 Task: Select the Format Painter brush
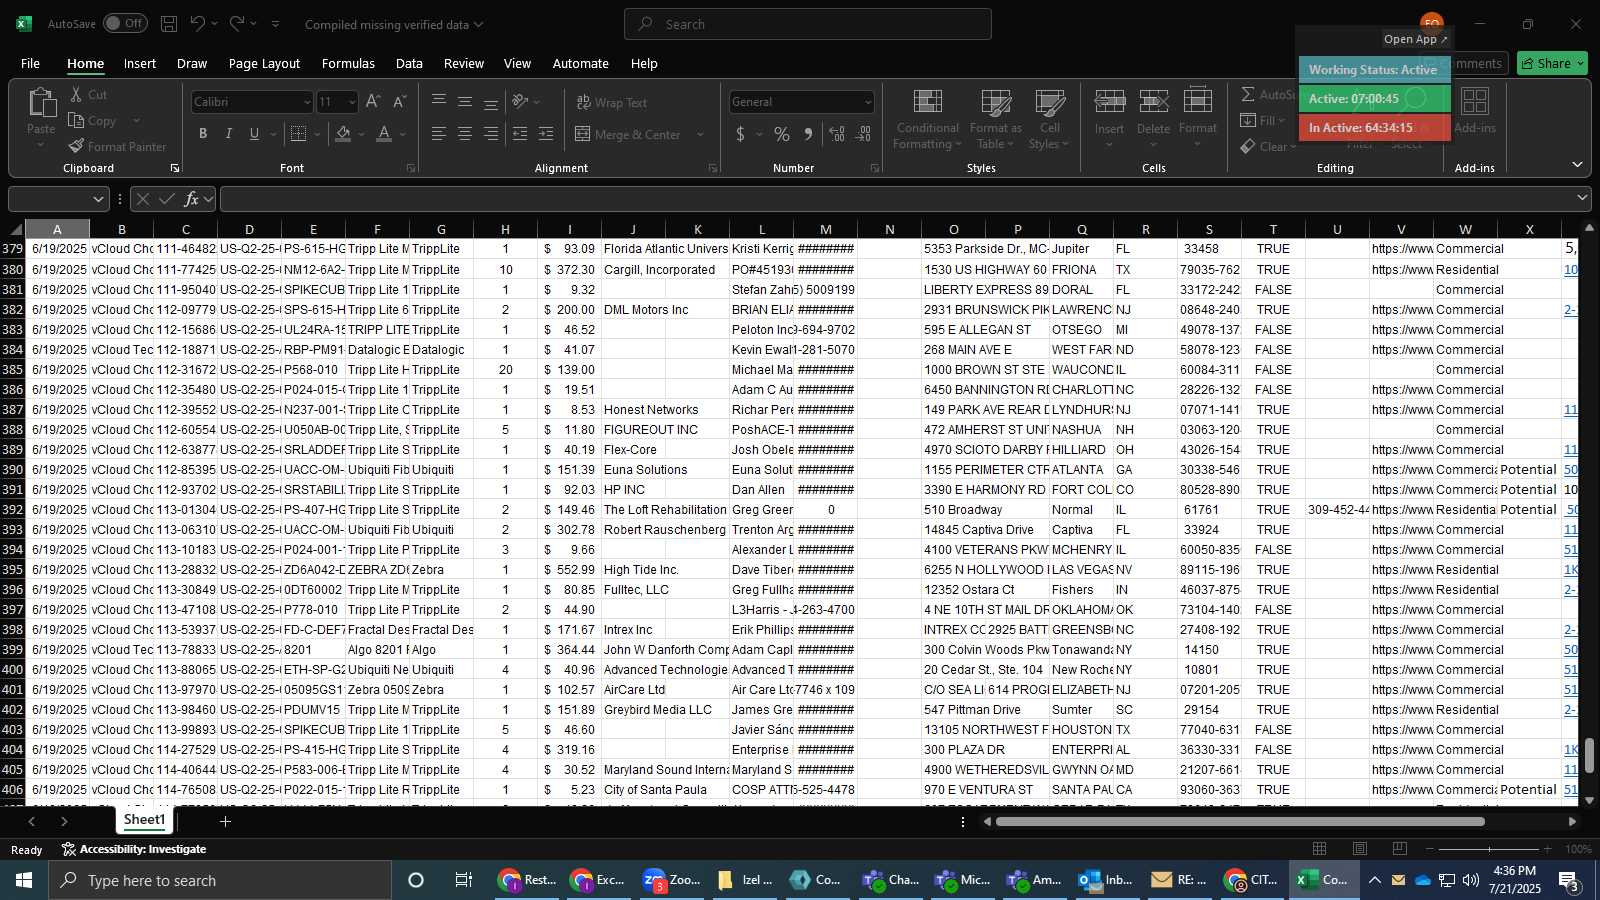click(77, 146)
